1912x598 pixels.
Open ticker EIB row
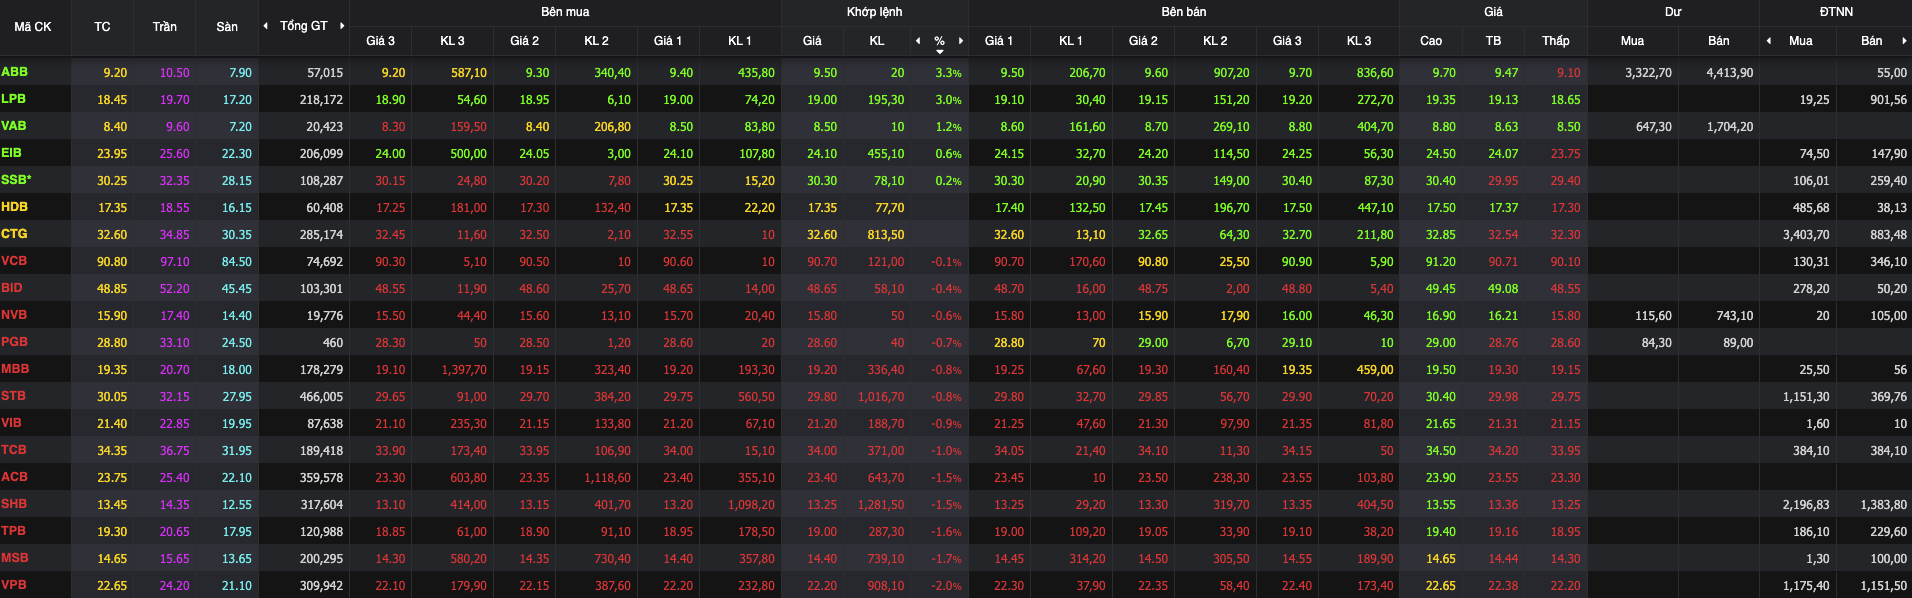[x=12, y=153]
